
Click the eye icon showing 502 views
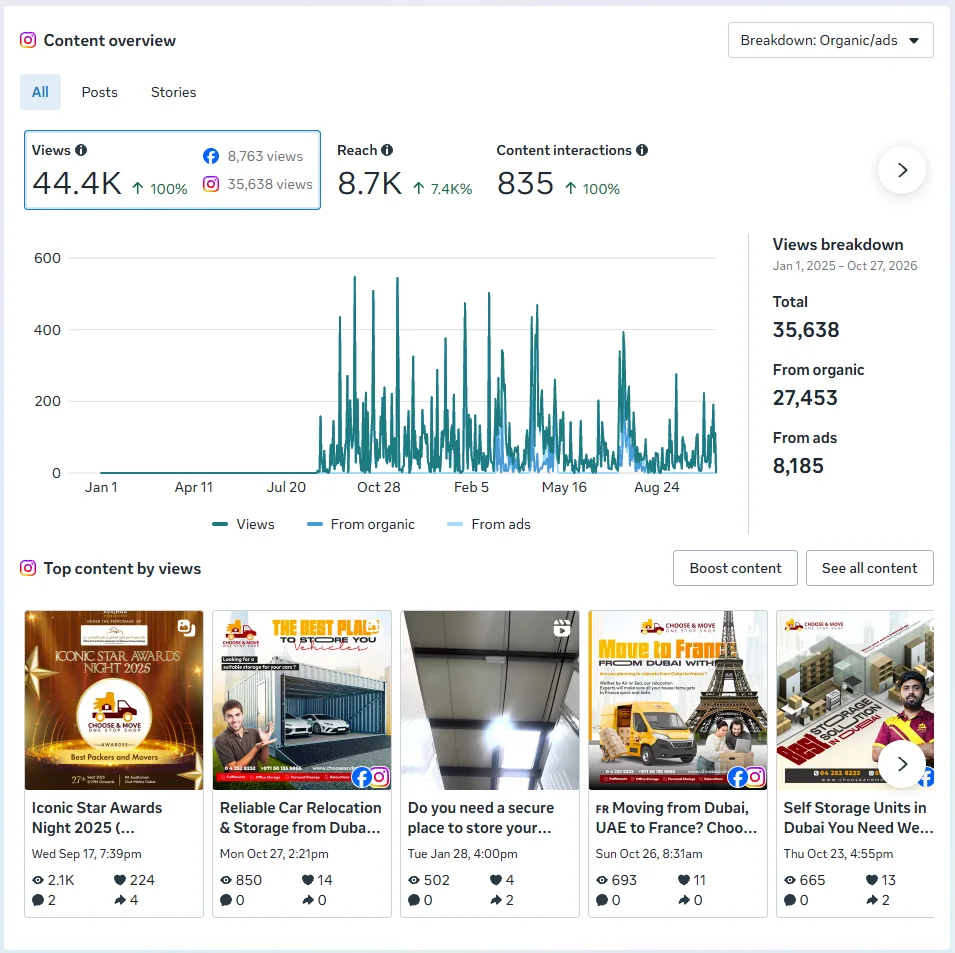pyautogui.click(x=414, y=880)
